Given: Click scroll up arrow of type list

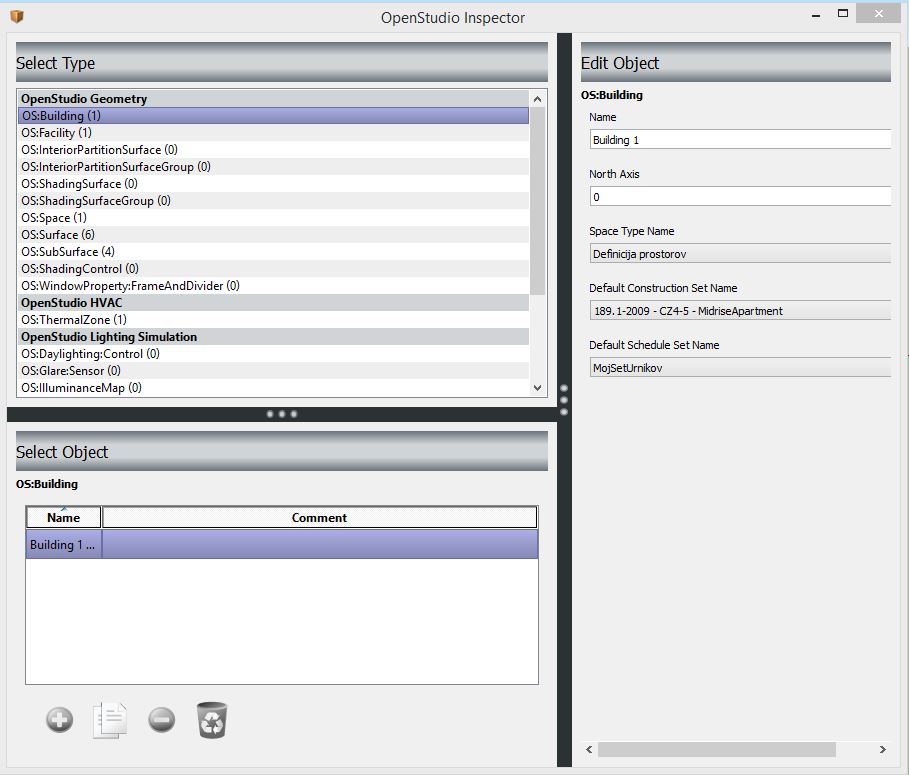Looking at the screenshot, I should (x=537, y=99).
